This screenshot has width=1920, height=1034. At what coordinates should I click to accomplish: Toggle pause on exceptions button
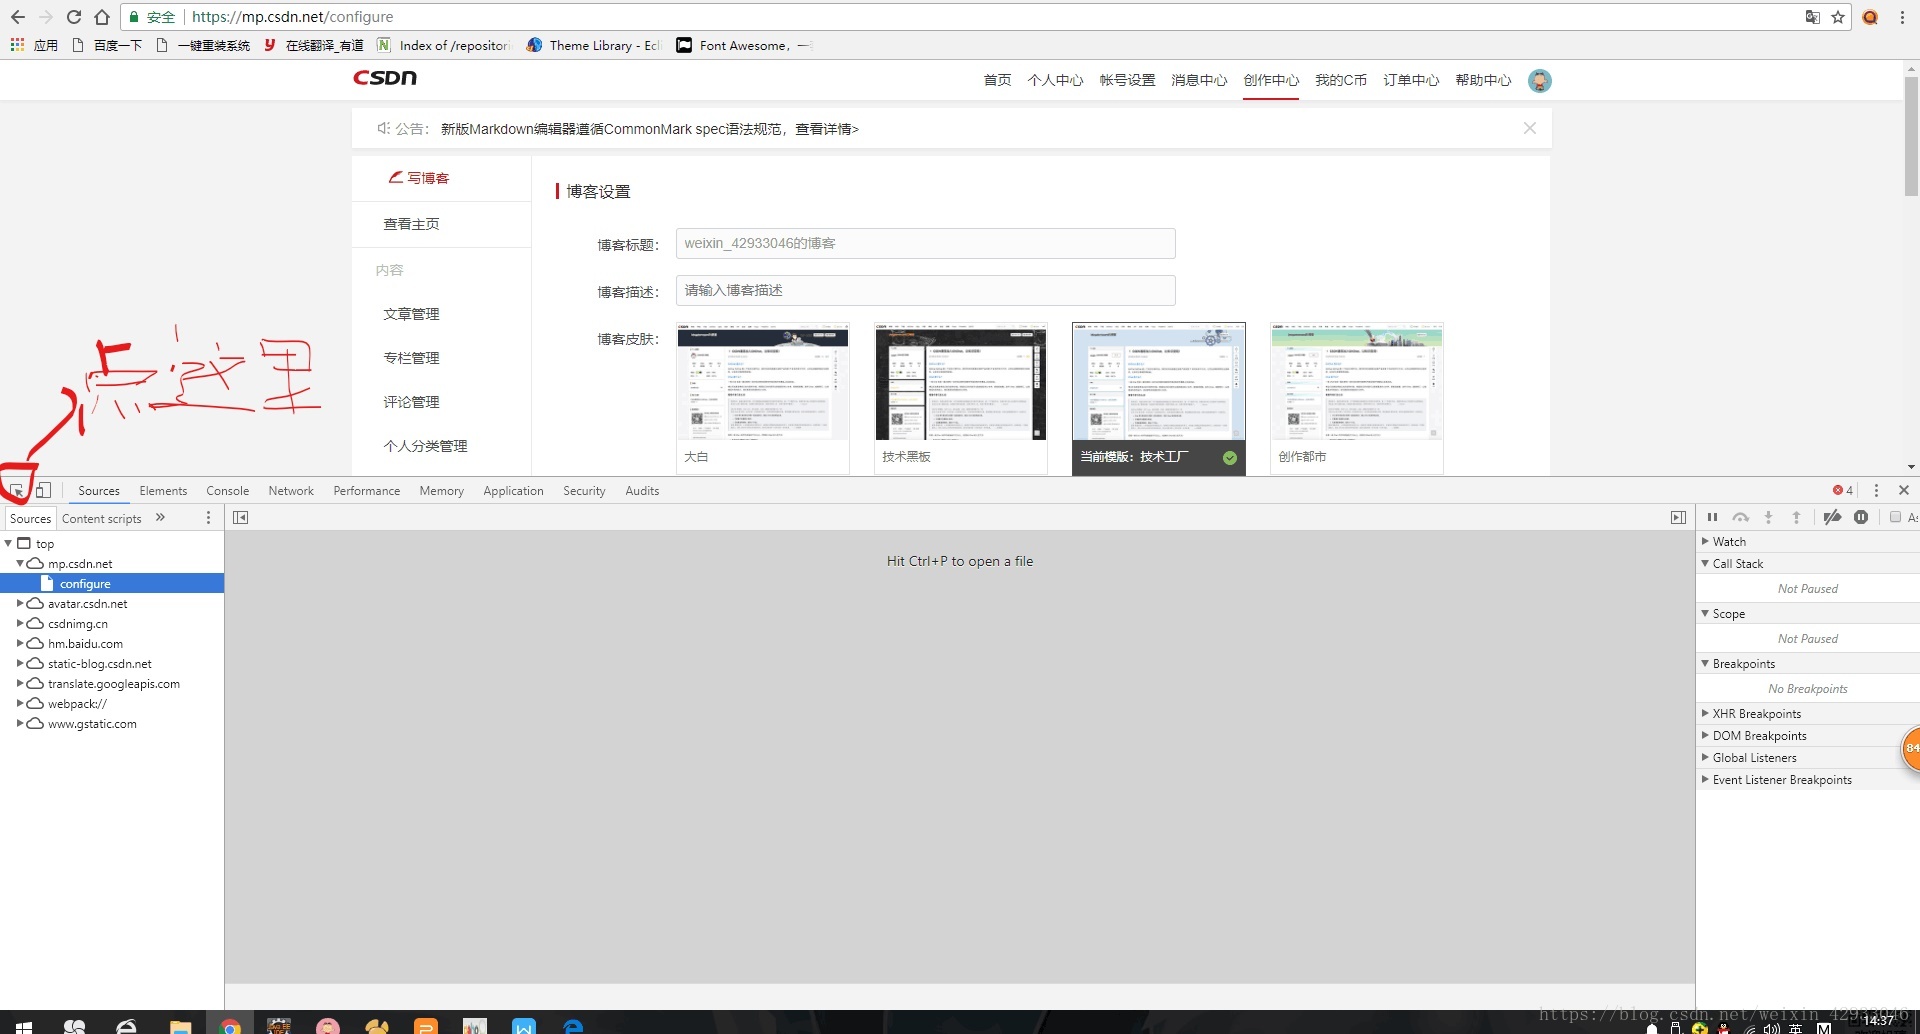(x=1861, y=518)
